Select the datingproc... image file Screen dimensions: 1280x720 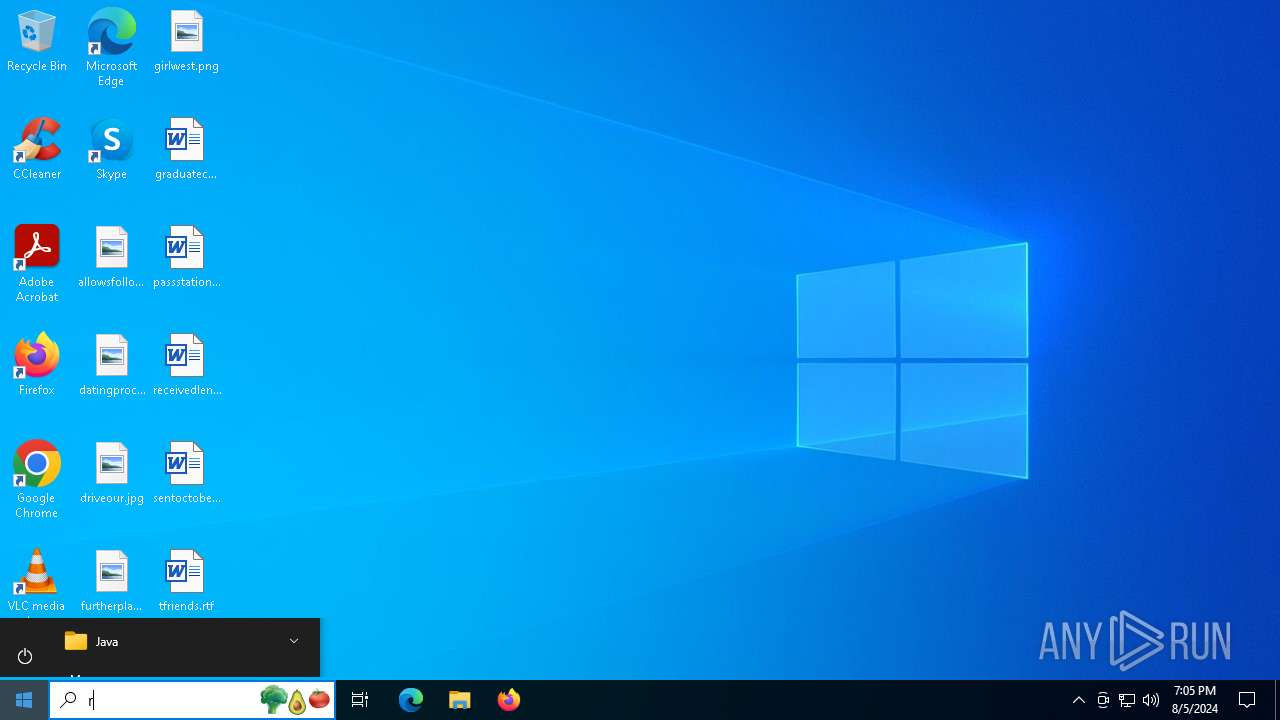coord(111,366)
